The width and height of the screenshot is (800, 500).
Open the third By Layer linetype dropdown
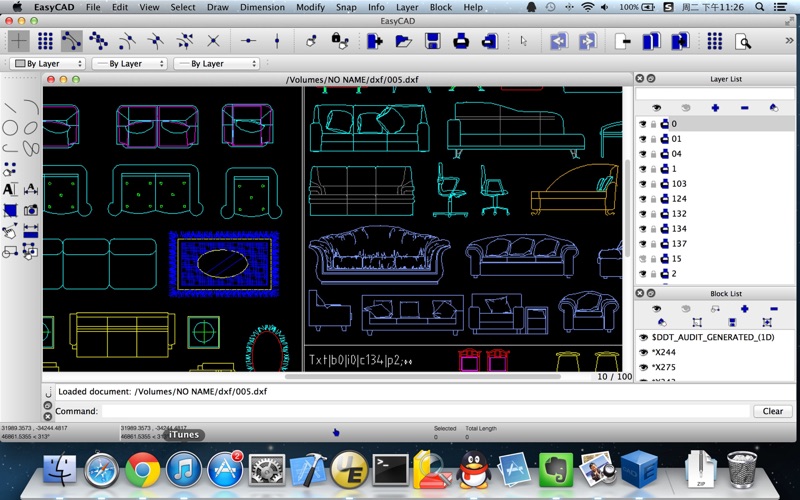tap(217, 64)
